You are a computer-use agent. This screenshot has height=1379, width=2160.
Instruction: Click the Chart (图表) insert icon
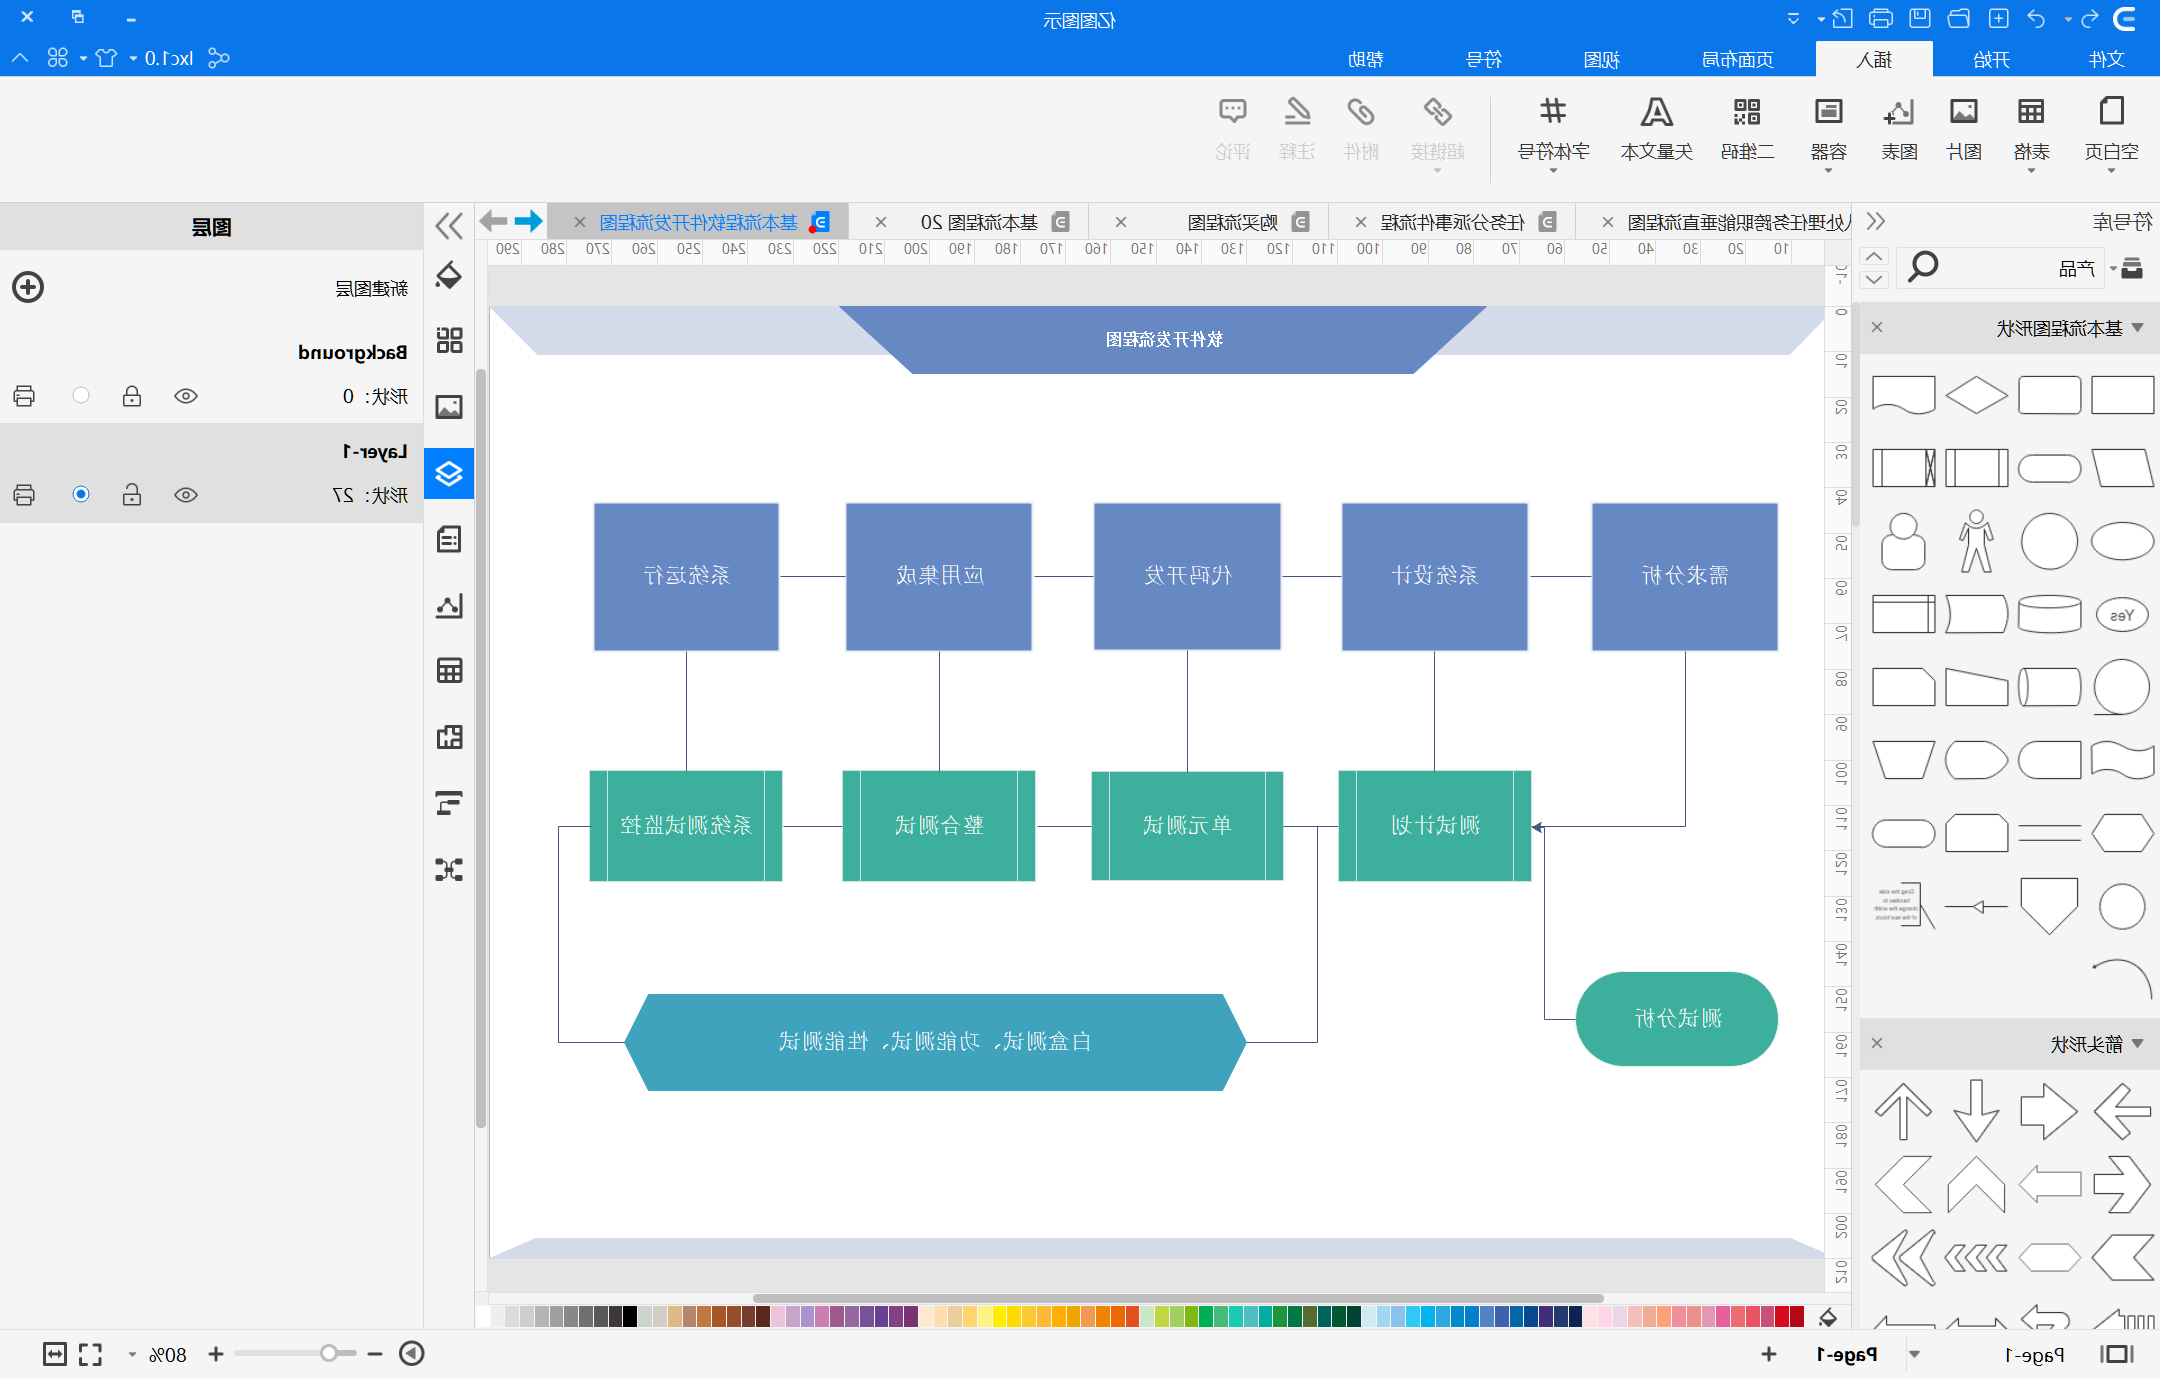click(x=1899, y=112)
